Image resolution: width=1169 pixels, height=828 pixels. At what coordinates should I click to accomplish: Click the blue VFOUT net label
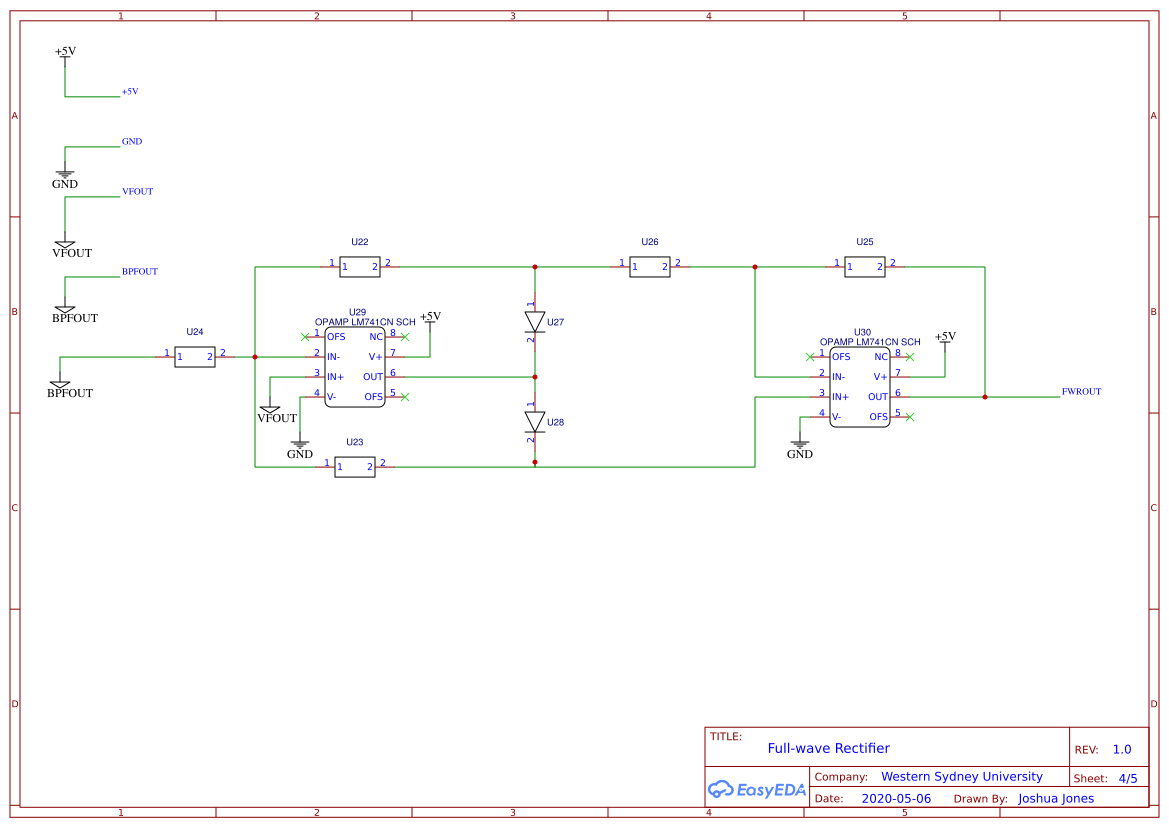coord(138,192)
